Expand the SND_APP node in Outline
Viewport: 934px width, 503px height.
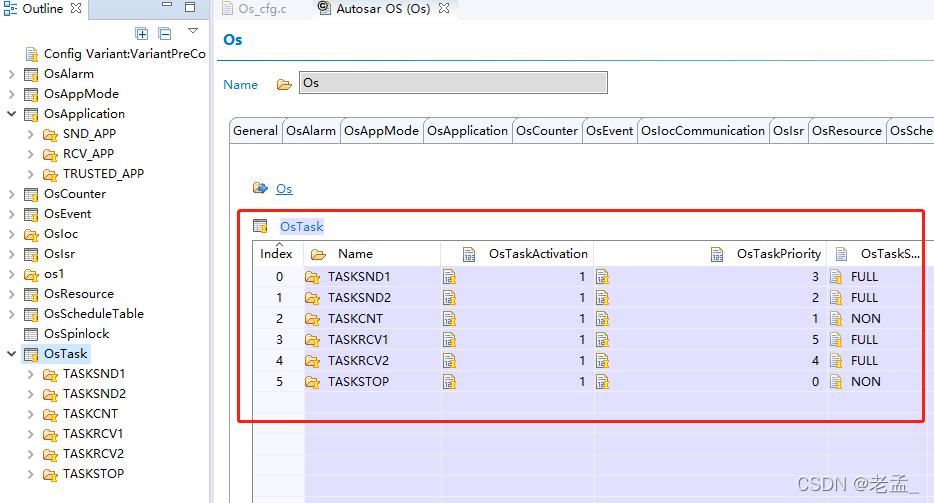pyautogui.click(x=30, y=134)
